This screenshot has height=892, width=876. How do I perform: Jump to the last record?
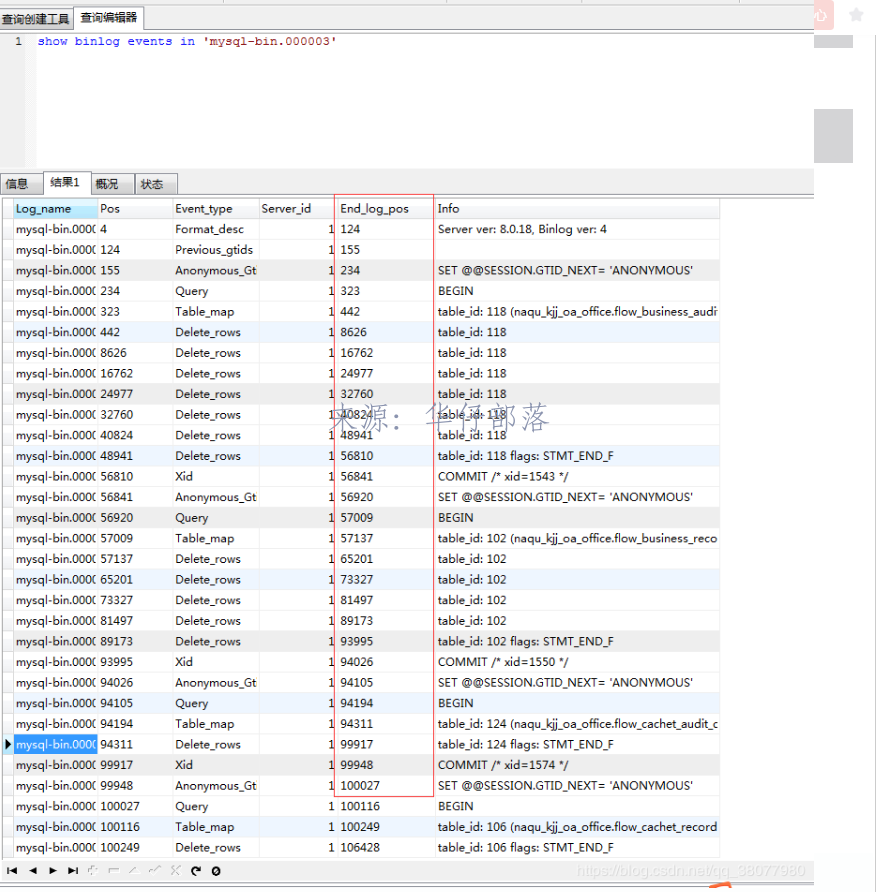pyautogui.click(x=73, y=870)
